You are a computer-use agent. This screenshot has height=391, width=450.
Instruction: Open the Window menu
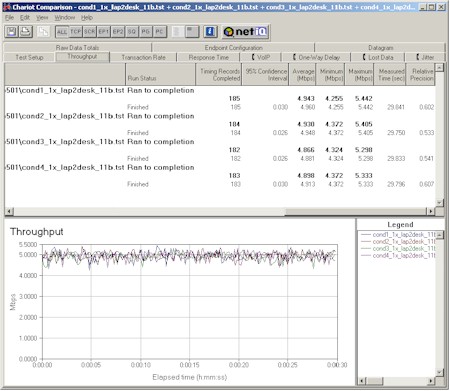(65, 18)
